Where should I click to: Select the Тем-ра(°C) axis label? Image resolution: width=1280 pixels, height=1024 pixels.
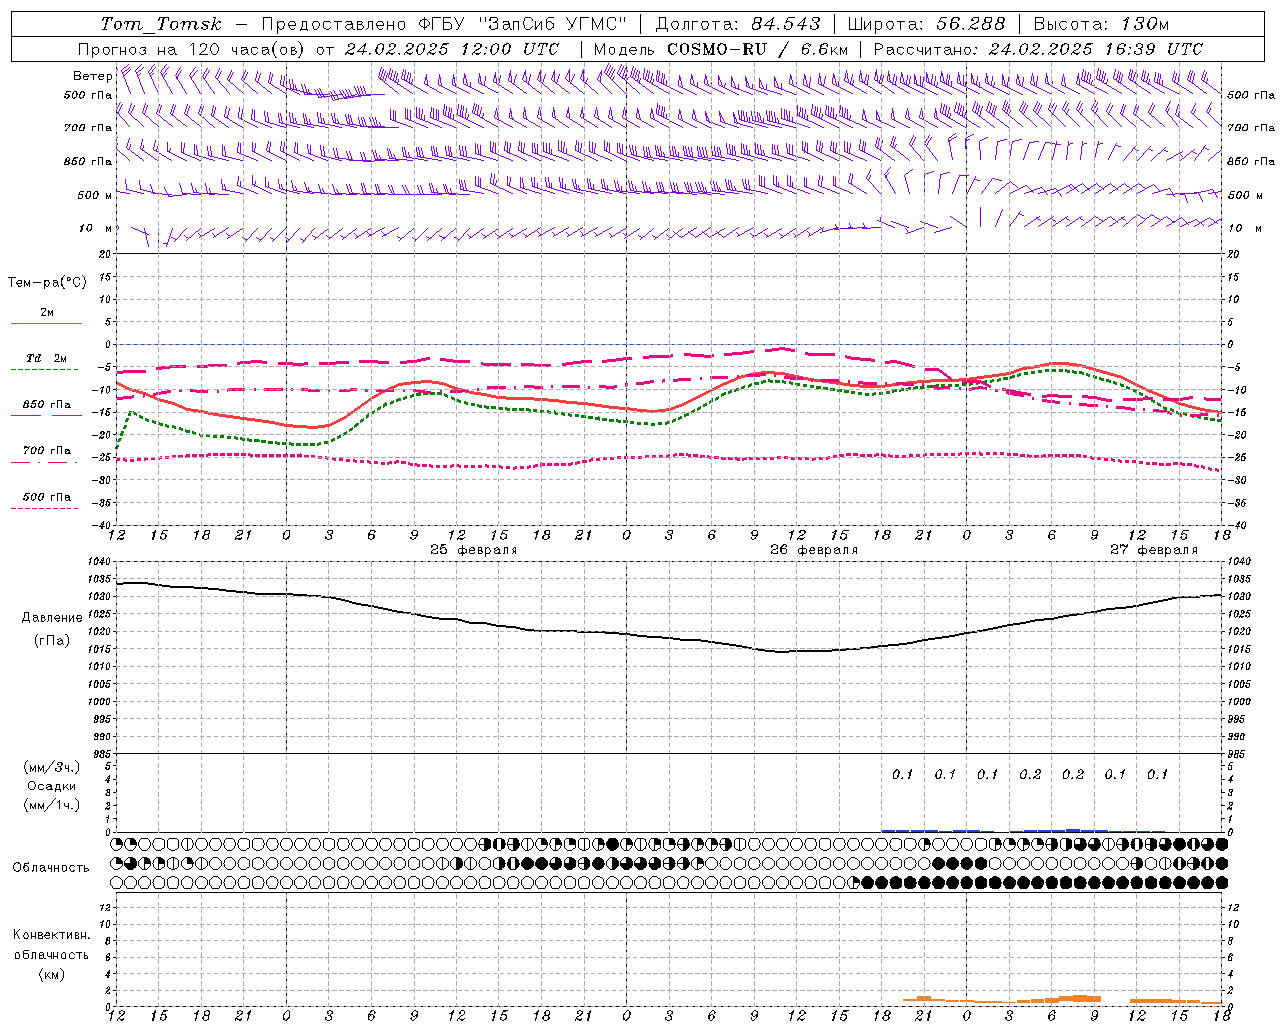point(47,283)
